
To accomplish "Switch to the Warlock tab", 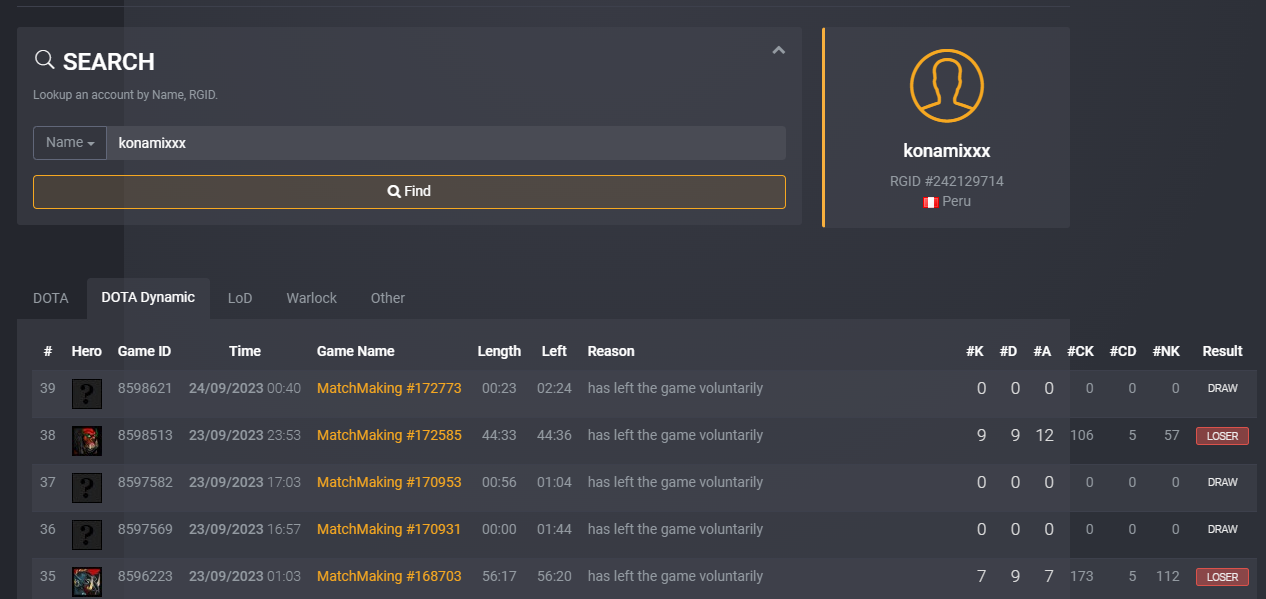I will [312, 298].
